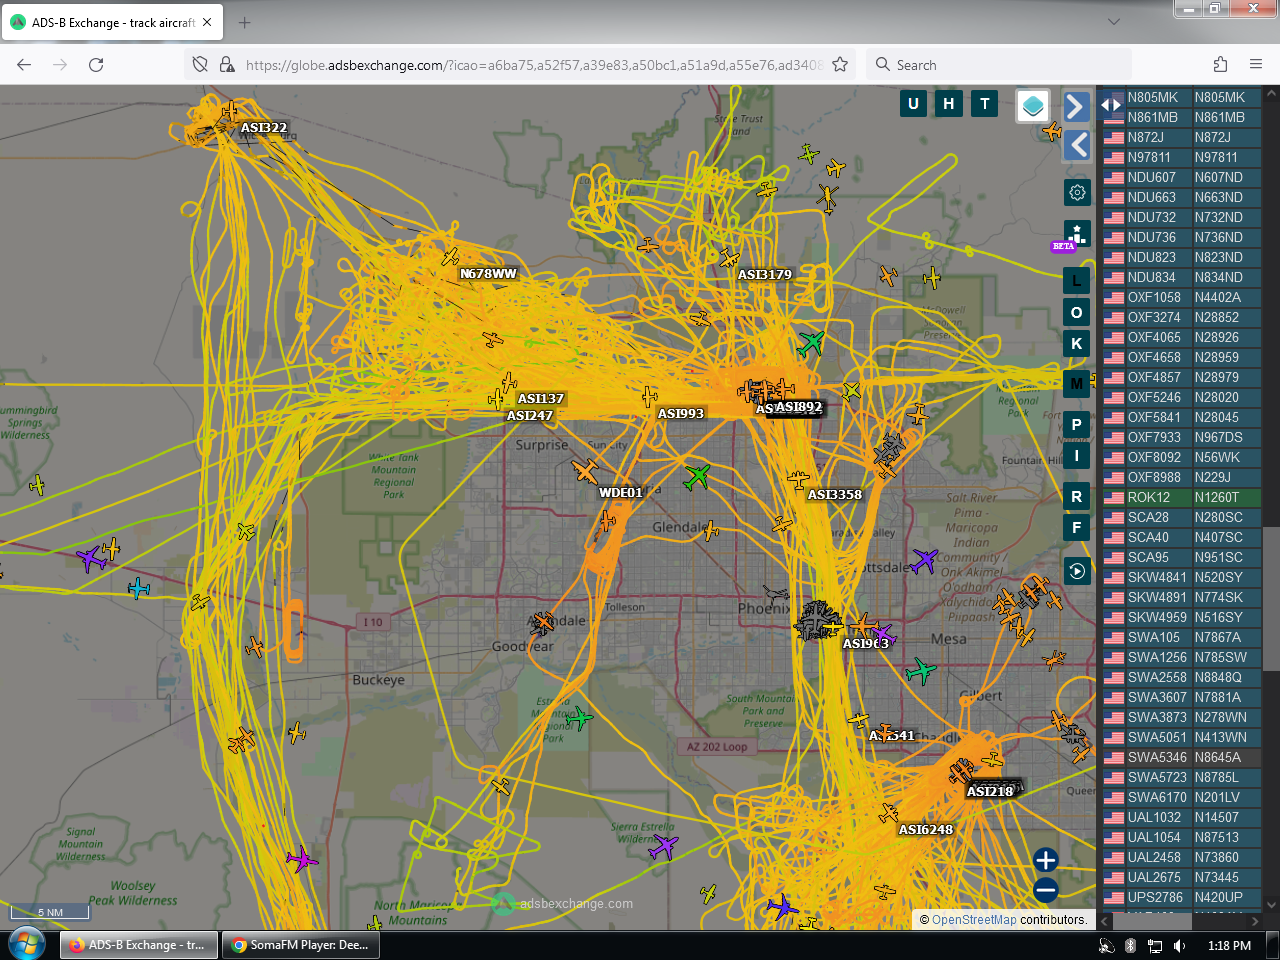Toggle the R map button

point(1077,497)
